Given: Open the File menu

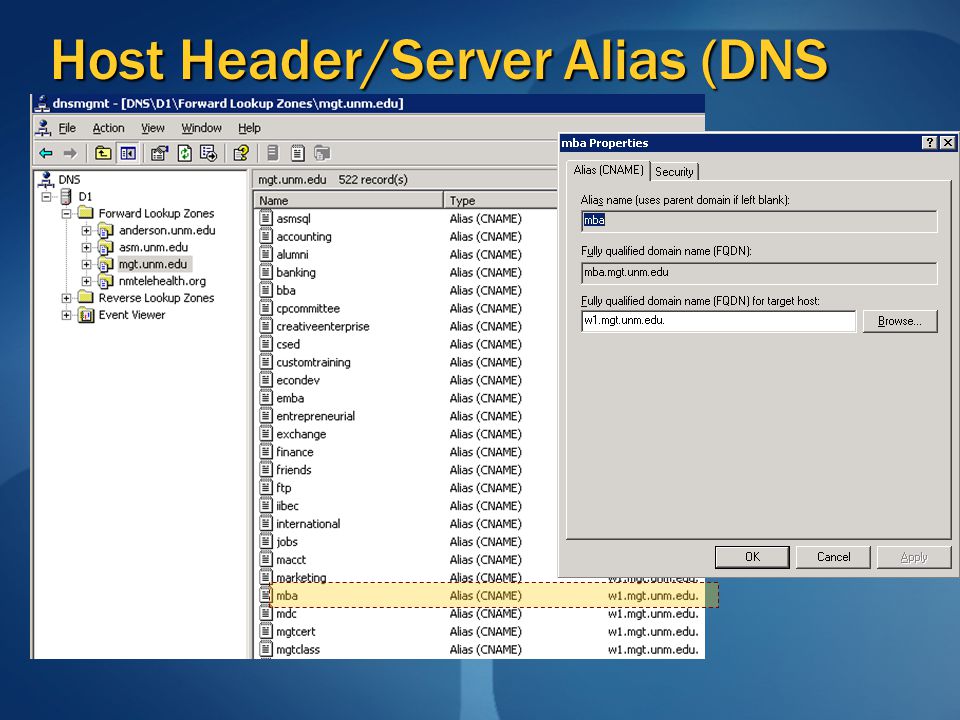Looking at the screenshot, I should click(67, 128).
